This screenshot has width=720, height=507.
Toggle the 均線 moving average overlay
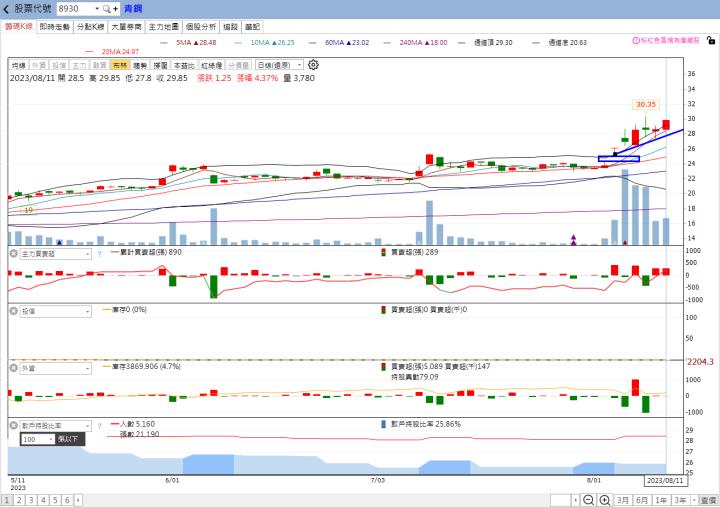coord(18,64)
